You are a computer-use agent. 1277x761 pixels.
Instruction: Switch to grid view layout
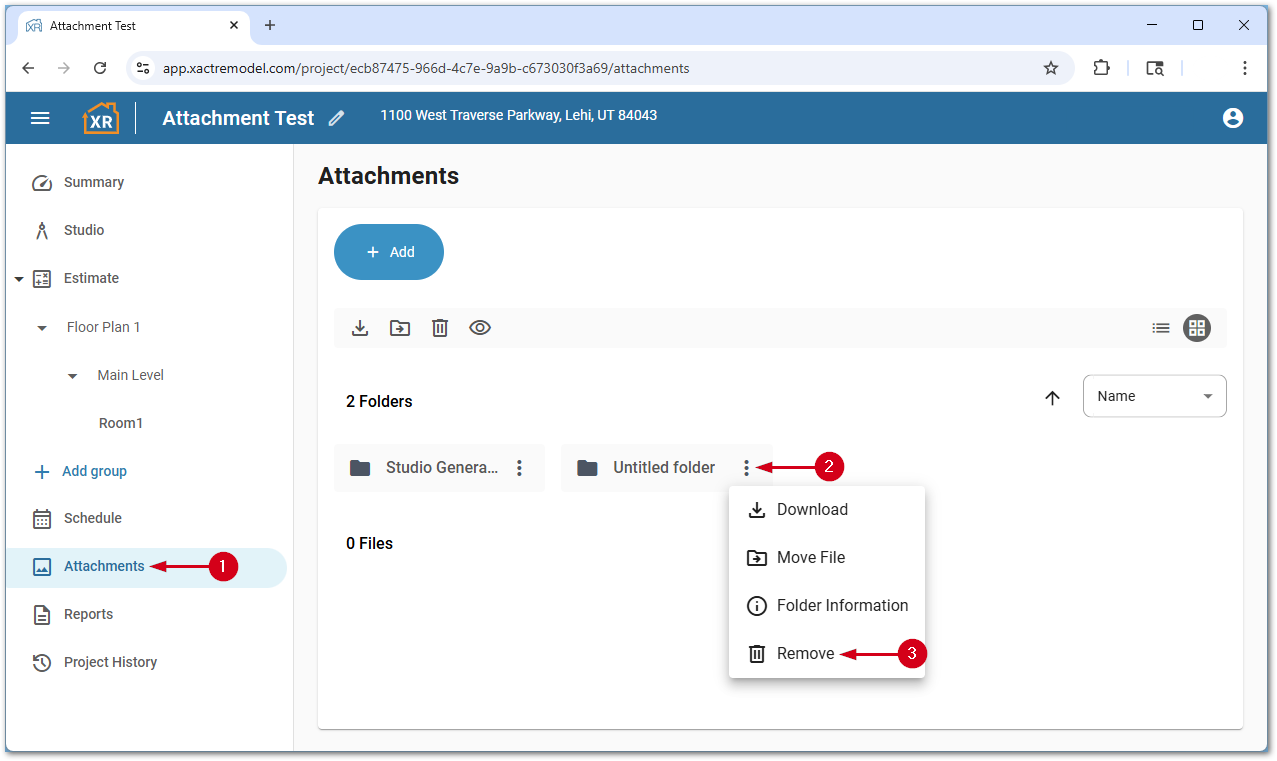(1196, 328)
